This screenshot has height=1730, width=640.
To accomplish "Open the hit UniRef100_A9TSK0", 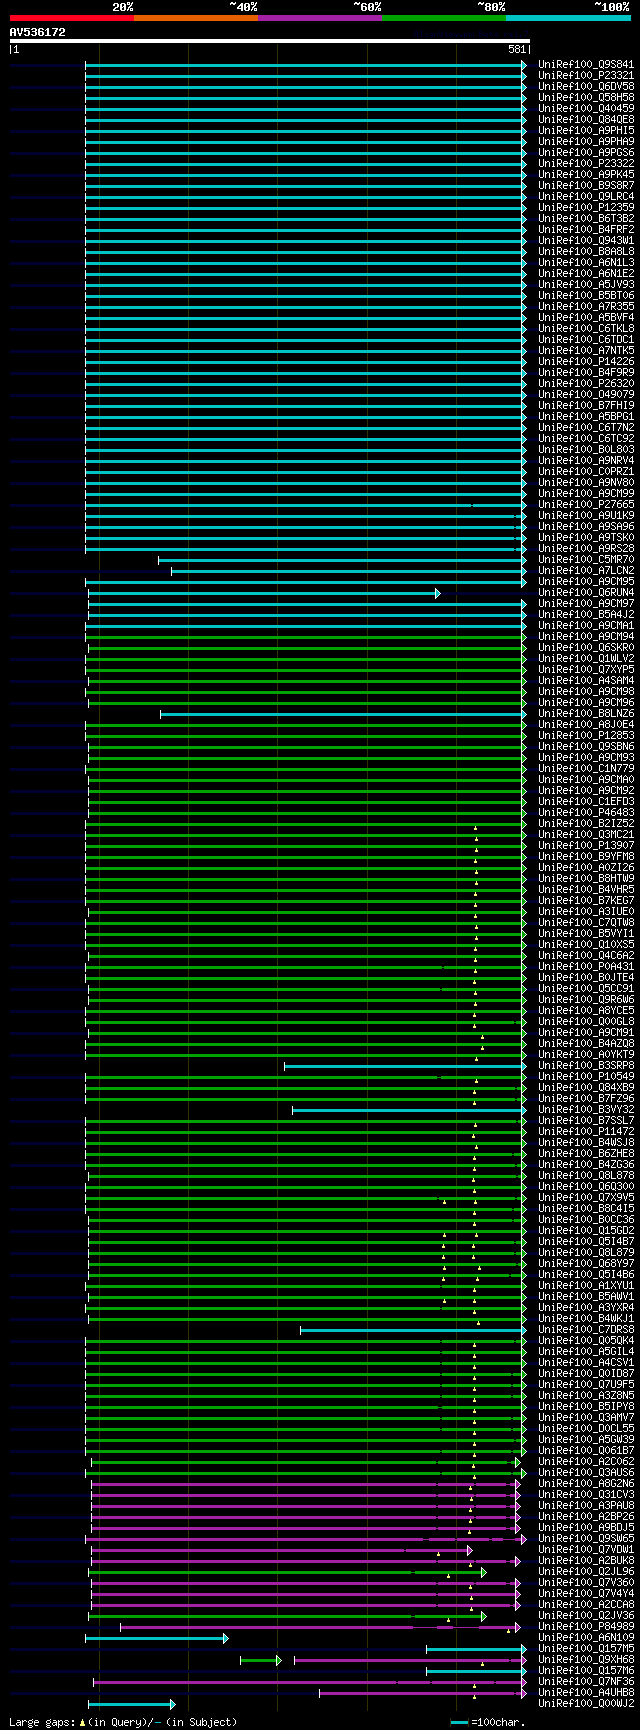I will [586, 537].
